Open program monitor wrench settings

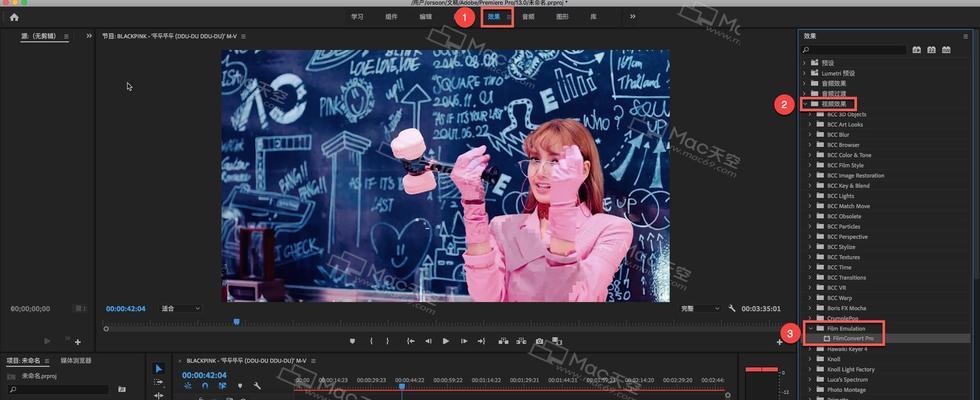click(732, 308)
